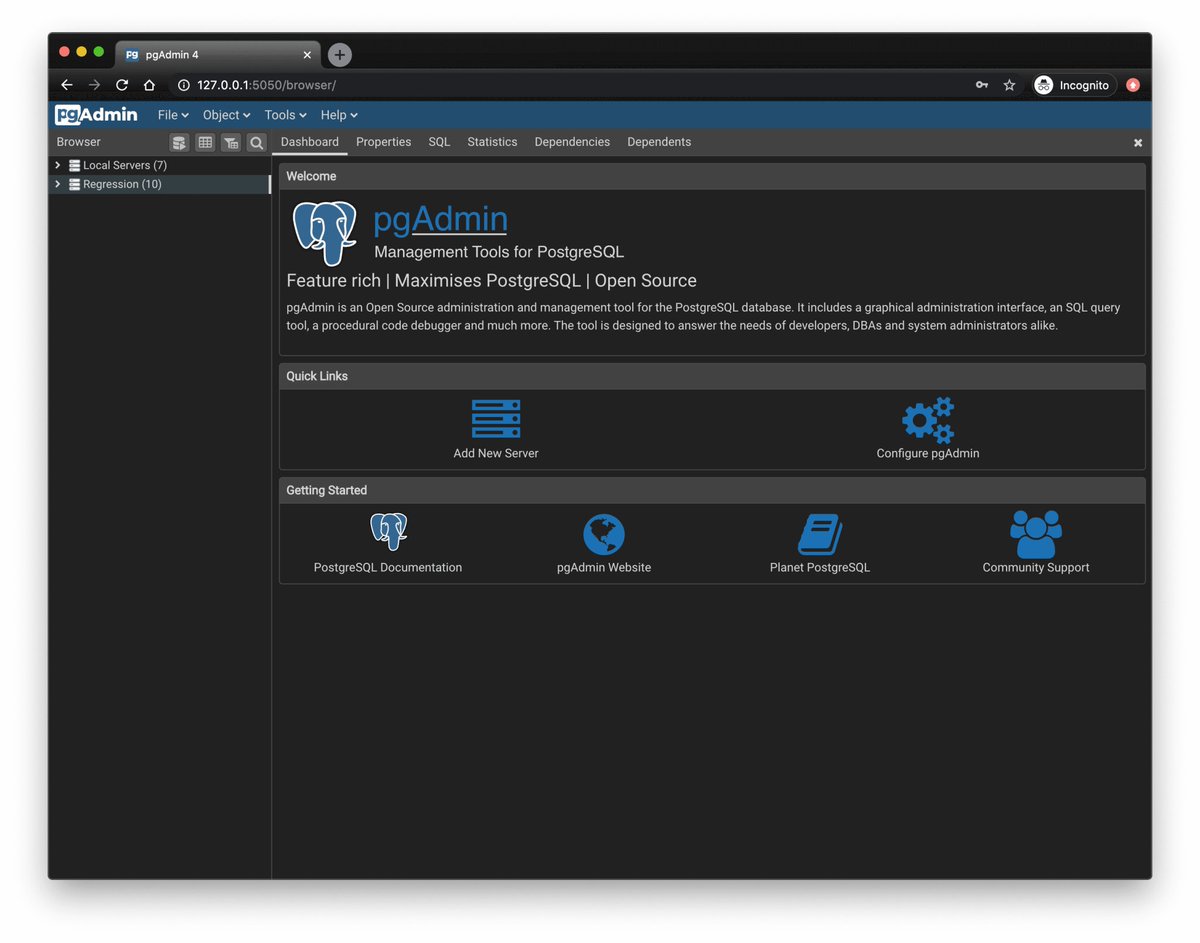
Task: Click the Regression server group icon
Action: 75,185
